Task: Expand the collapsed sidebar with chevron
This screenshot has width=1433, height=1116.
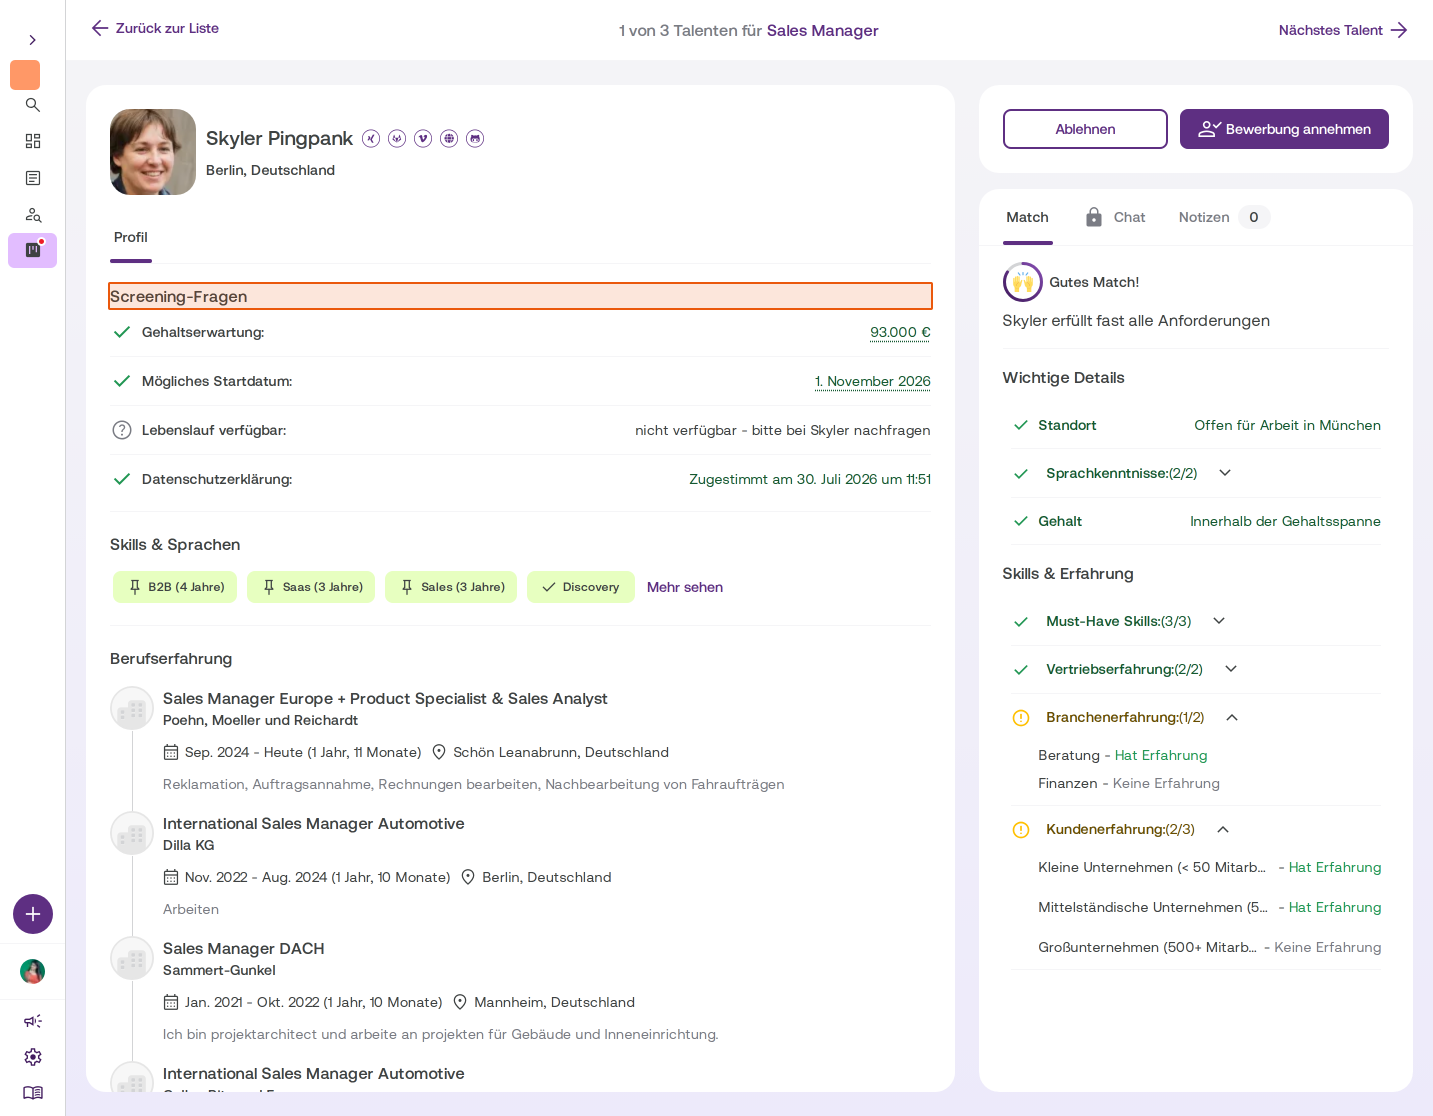Action: click(33, 40)
